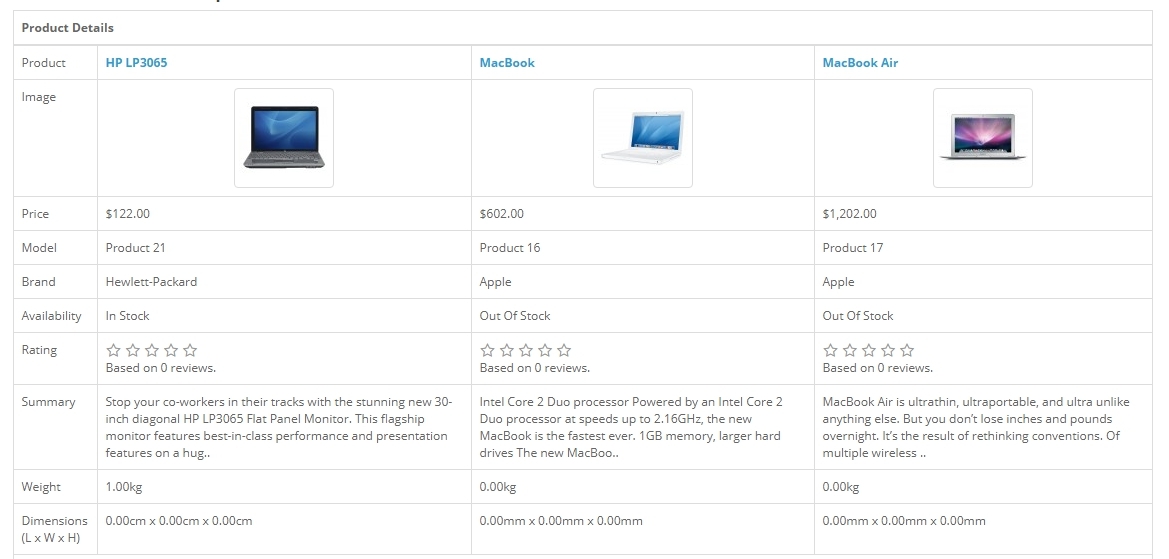Click the Apple brand in MacBook column

coord(496,282)
